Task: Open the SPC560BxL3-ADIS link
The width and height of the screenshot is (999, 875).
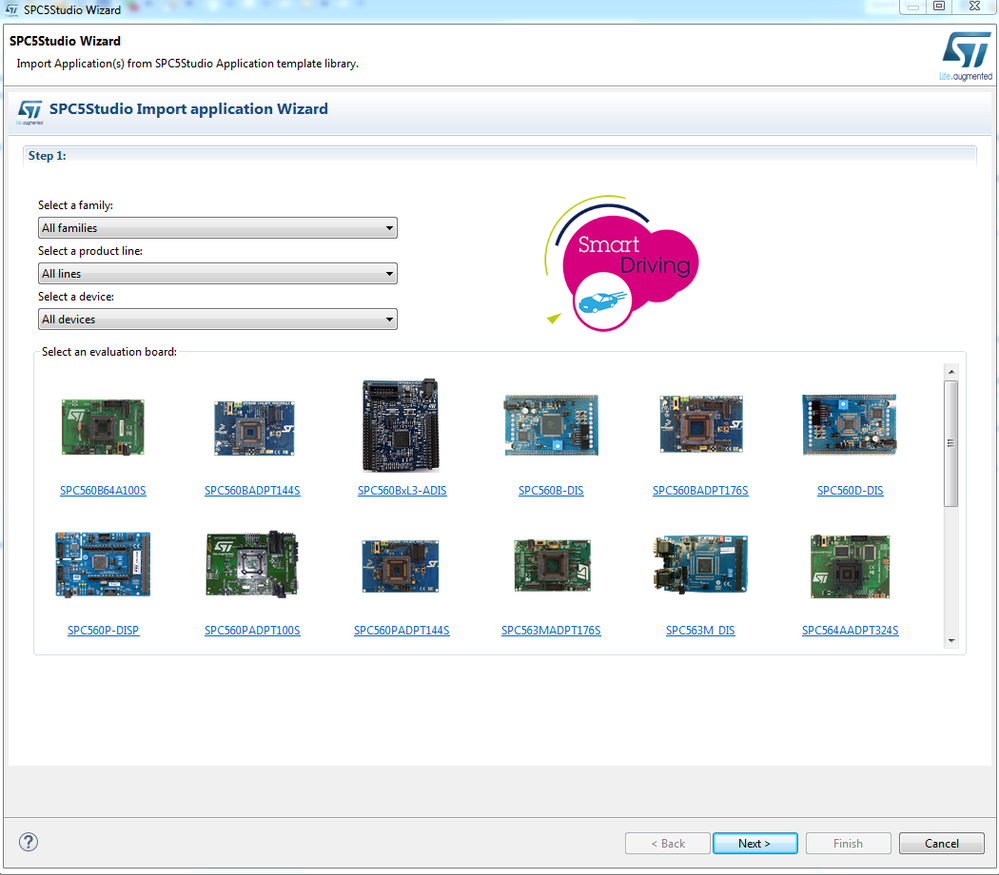Action: pyautogui.click(x=402, y=491)
